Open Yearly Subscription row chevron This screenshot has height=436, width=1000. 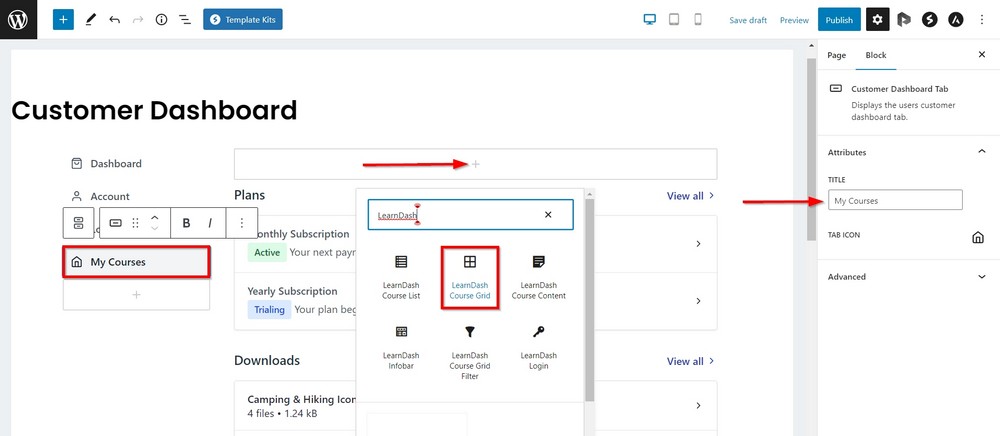click(x=698, y=301)
